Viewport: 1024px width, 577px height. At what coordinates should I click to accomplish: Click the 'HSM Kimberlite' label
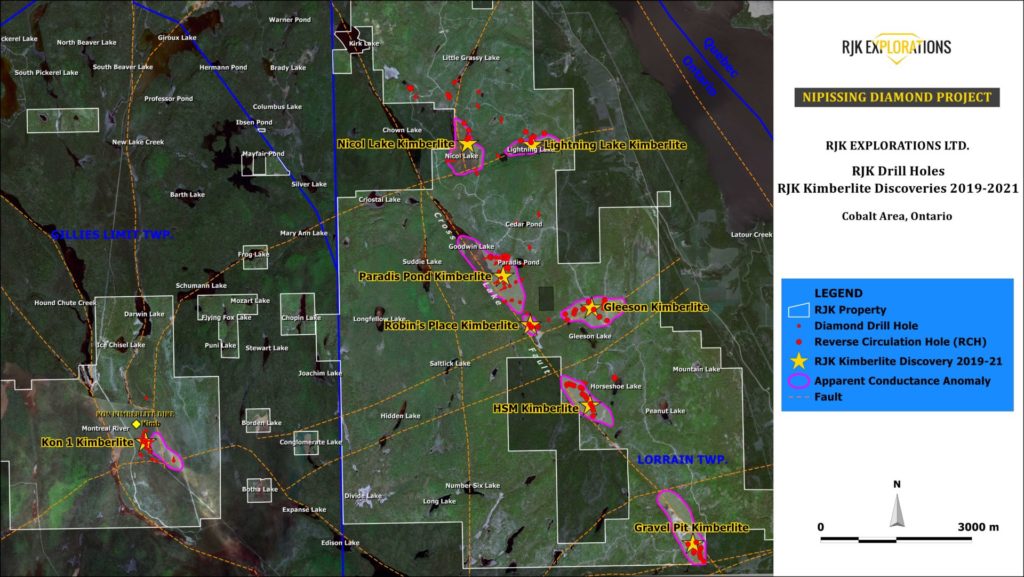click(536, 409)
